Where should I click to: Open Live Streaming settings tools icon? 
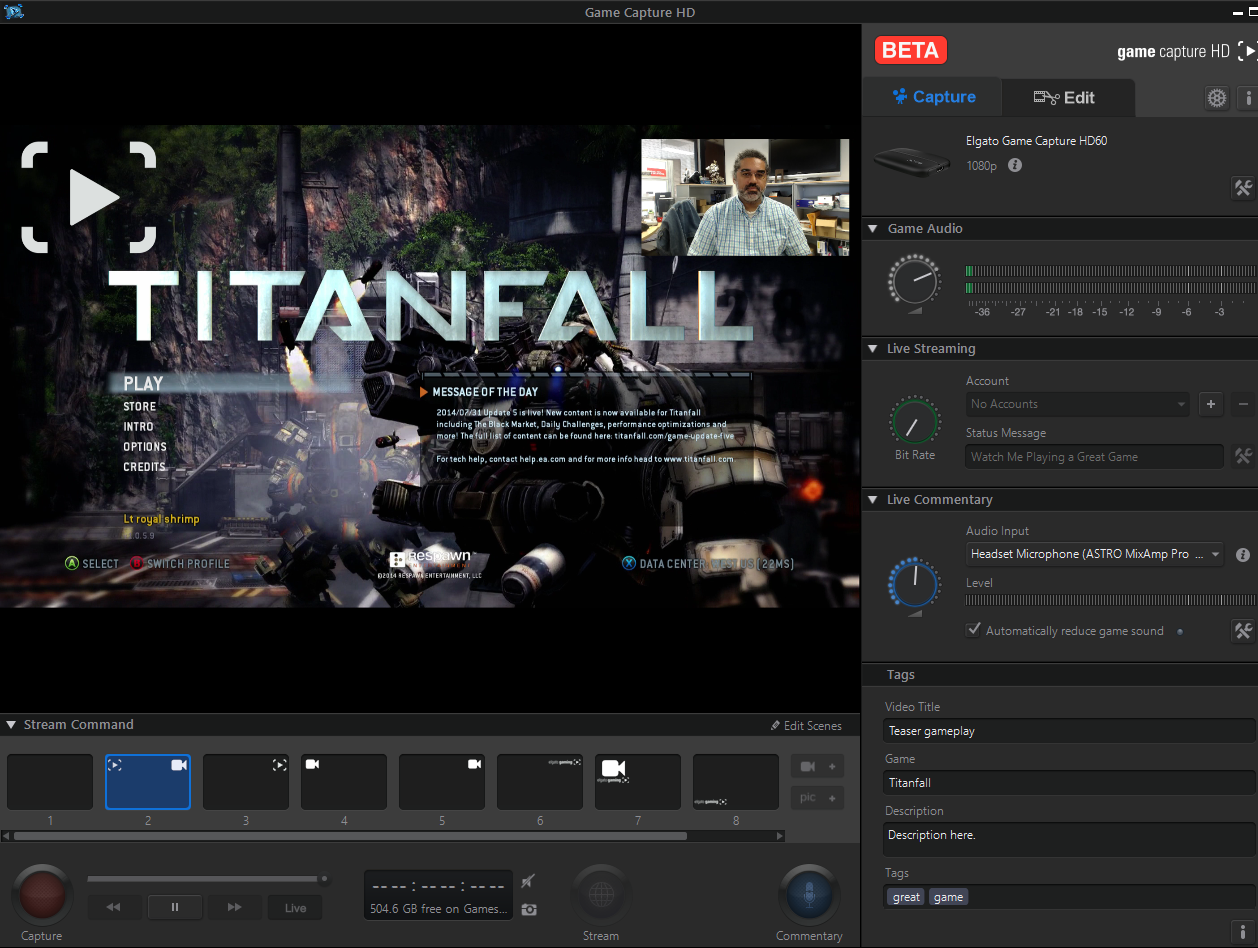coord(1243,456)
